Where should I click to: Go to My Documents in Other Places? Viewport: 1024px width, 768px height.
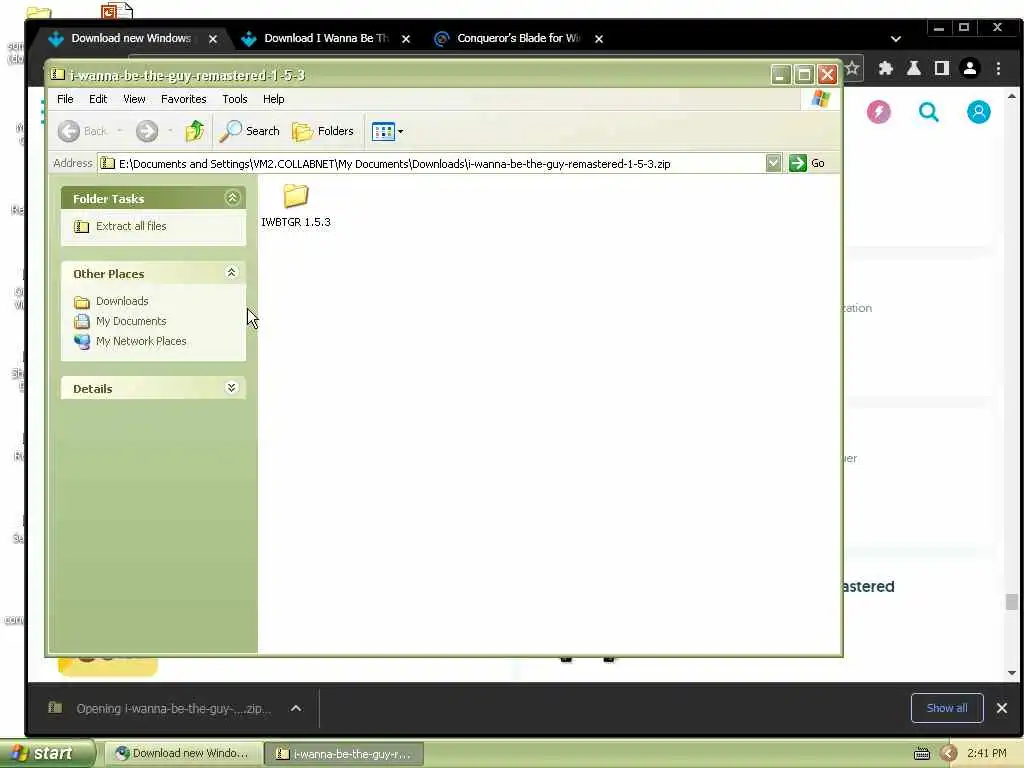pyautogui.click(x=131, y=321)
